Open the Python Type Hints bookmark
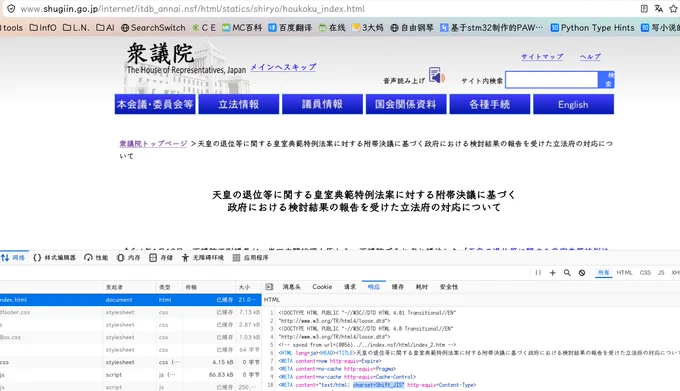 pyautogui.click(x=592, y=28)
